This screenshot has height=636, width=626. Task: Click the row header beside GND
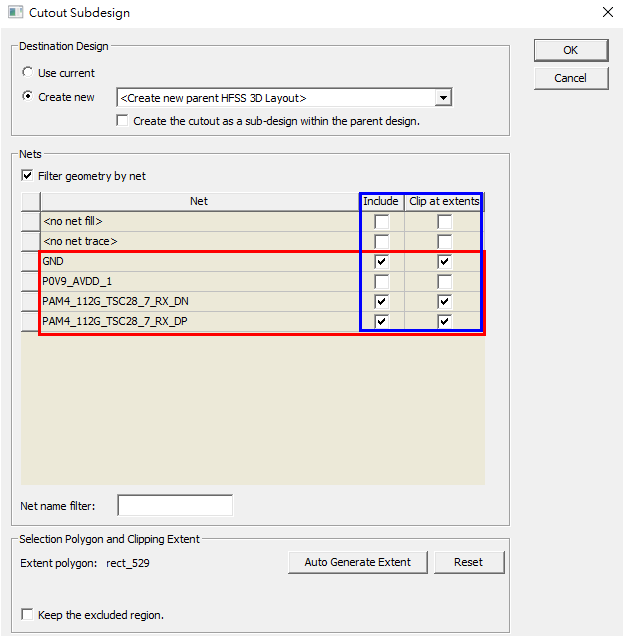point(30,262)
